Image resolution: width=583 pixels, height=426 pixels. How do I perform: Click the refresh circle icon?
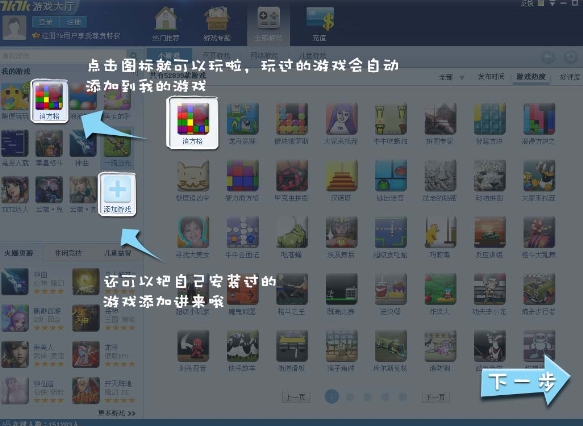tap(570, 57)
